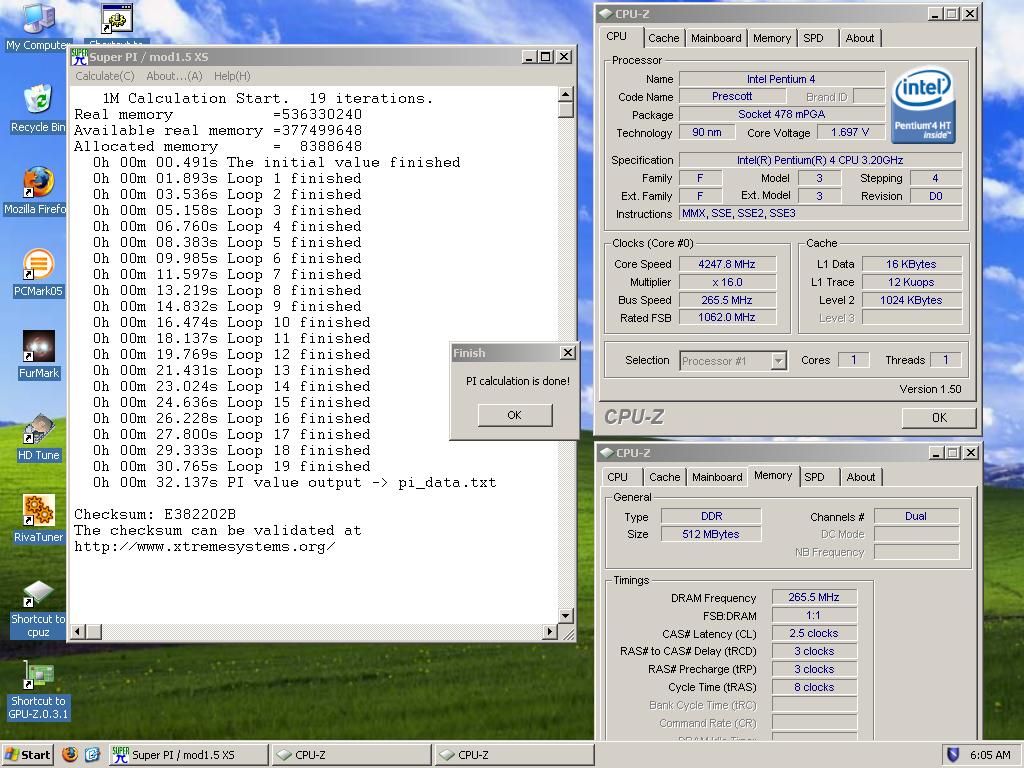Image resolution: width=1024 pixels, height=768 pixels.
Task: Click the xtremesystems.org URL text
Action: [x=204, y=547]
